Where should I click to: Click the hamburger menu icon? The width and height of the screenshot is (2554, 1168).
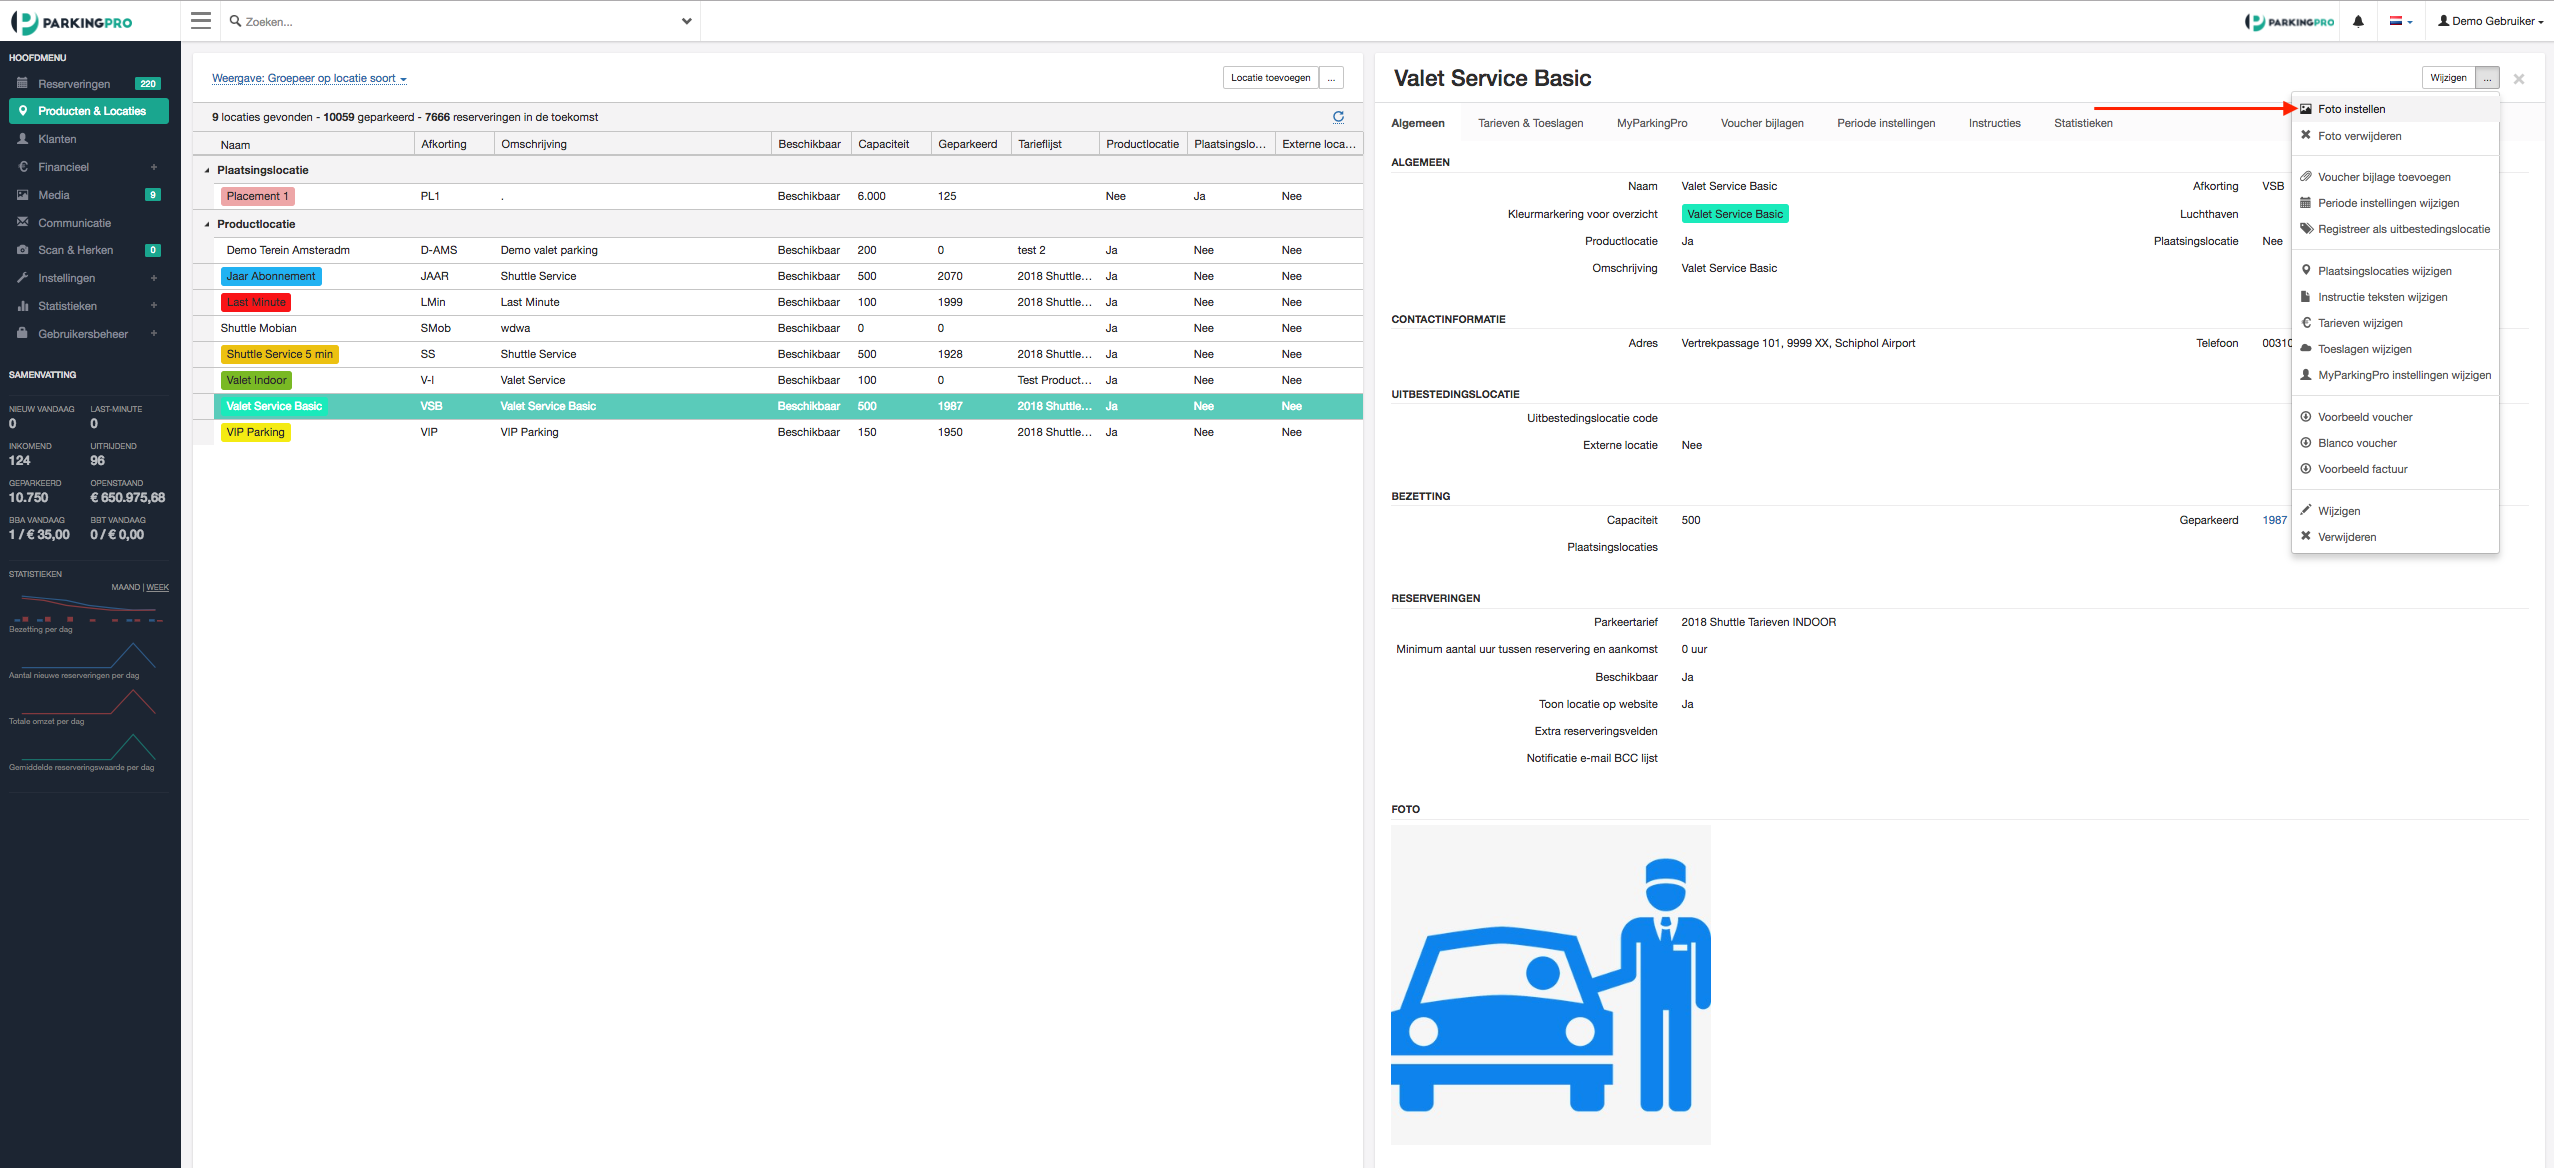coord(201,21)
